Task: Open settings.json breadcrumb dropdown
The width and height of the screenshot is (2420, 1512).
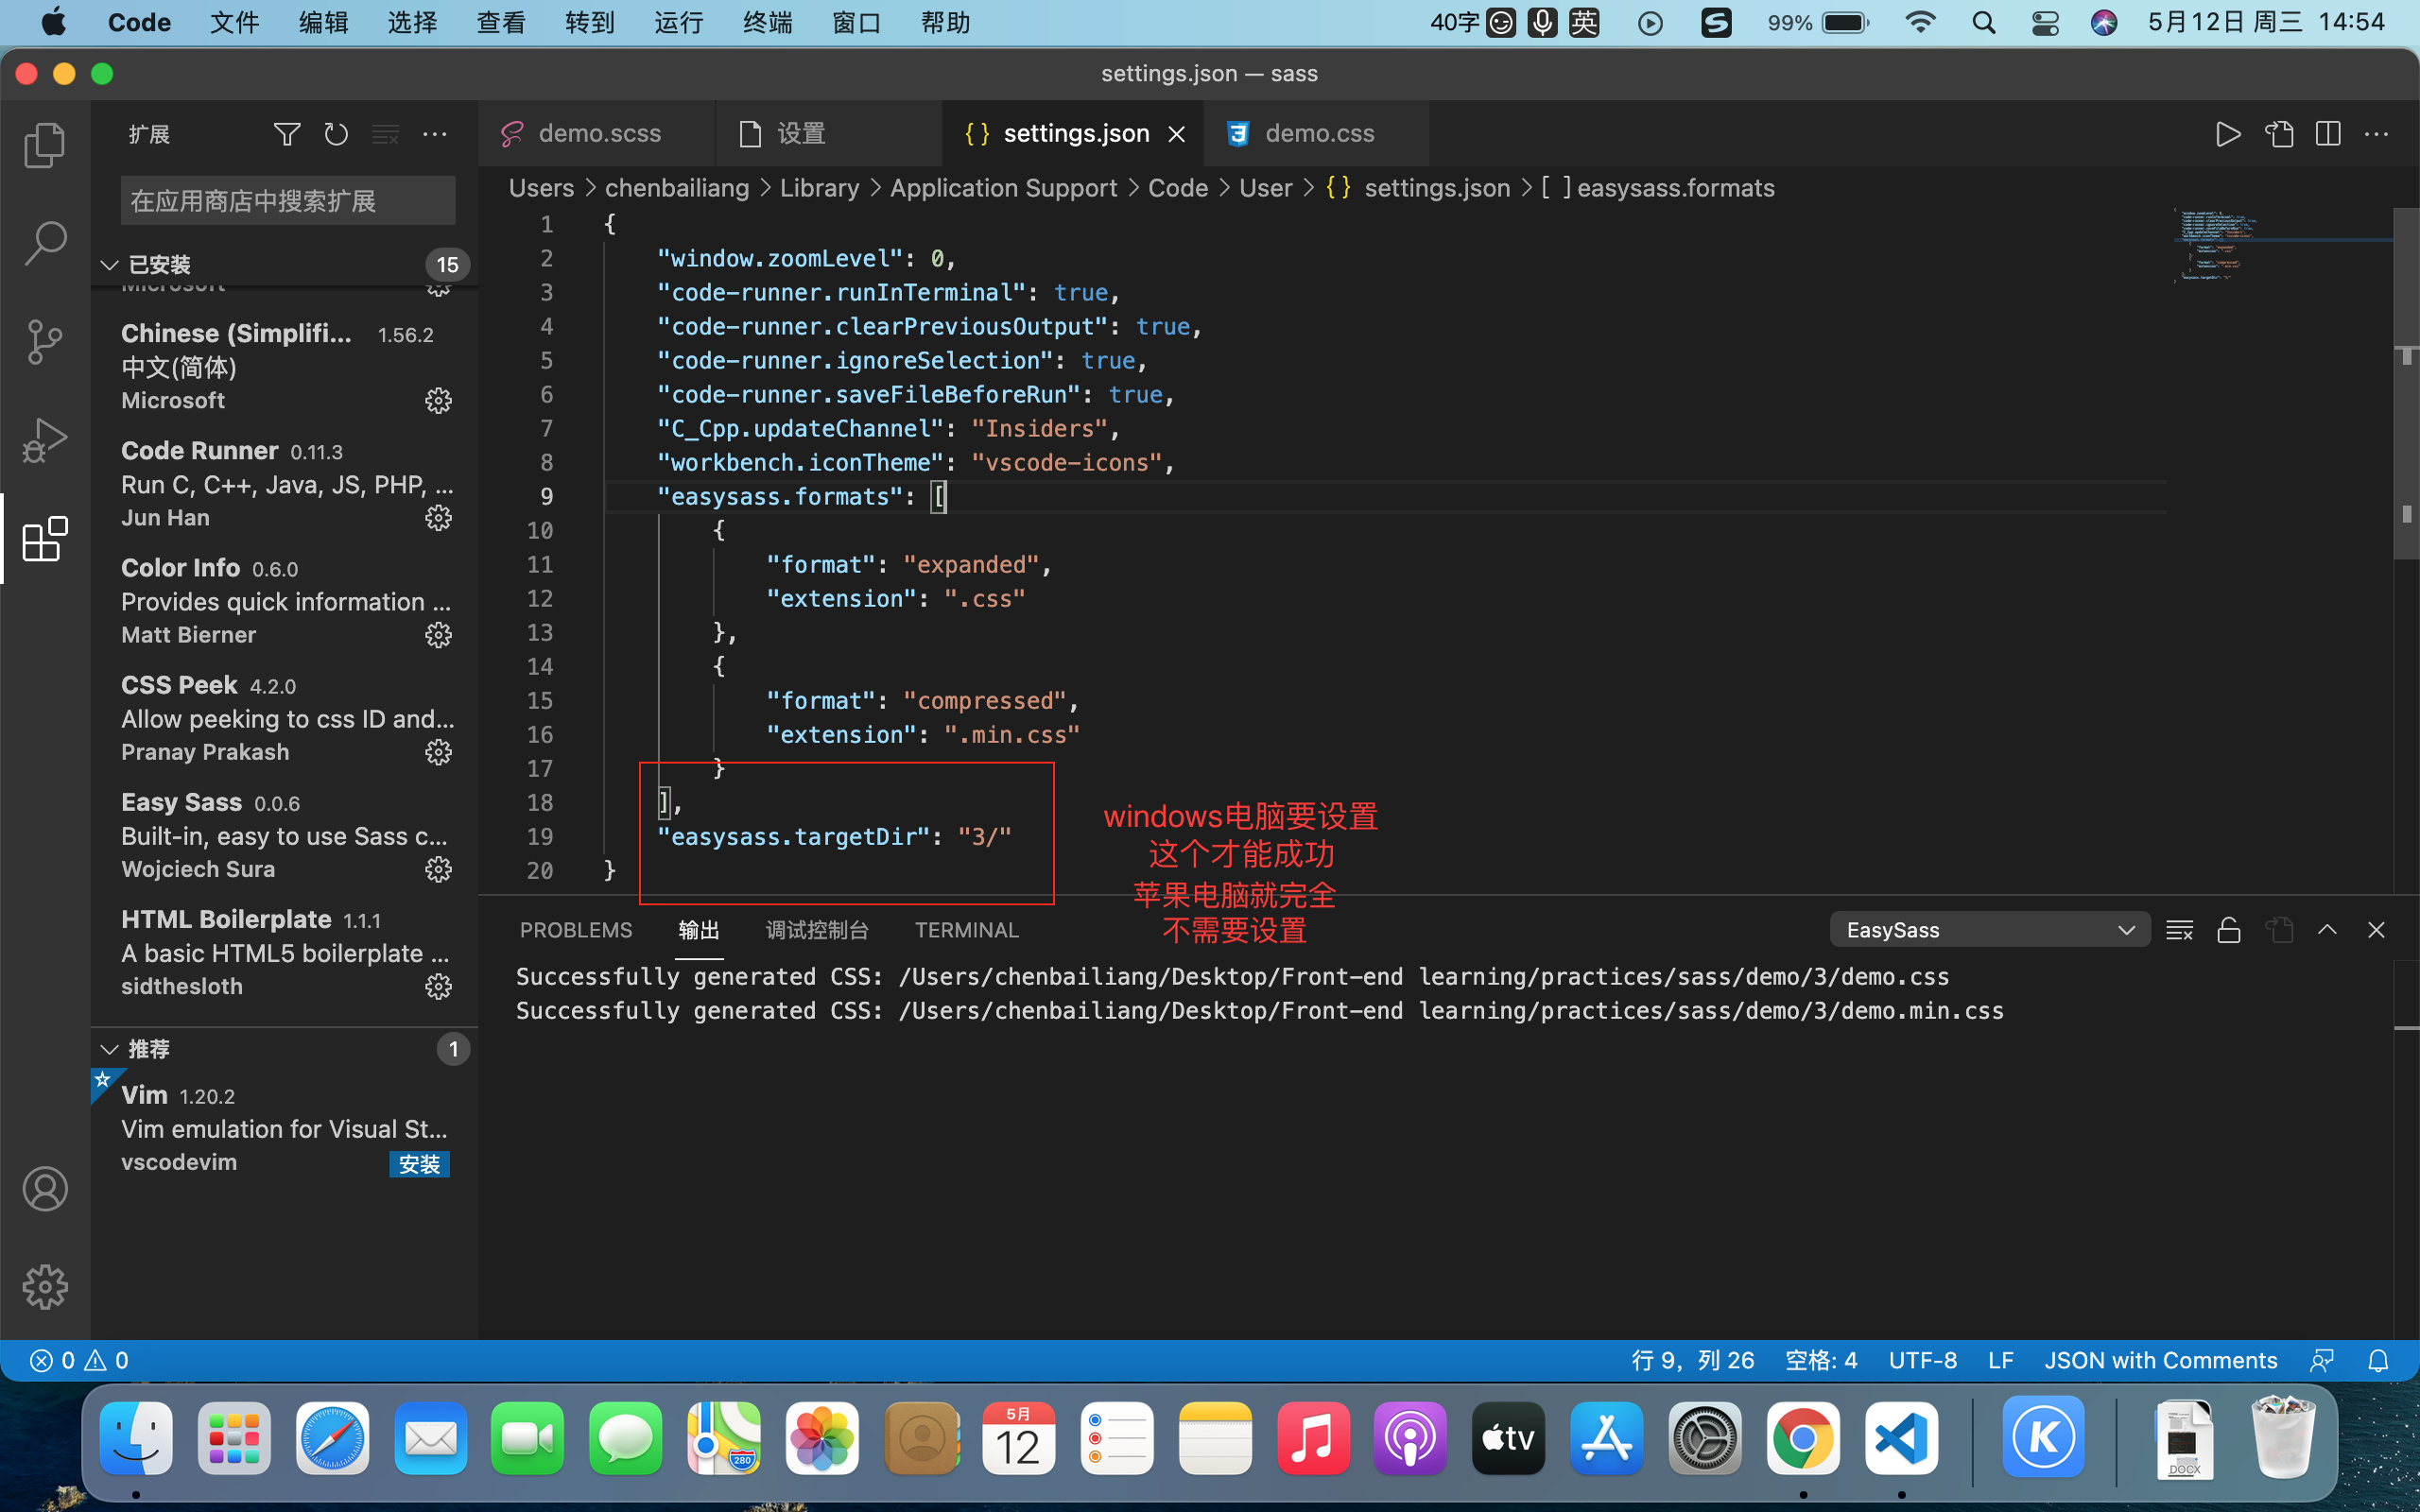Action: pyautogui.click(x=1418, y=188)
